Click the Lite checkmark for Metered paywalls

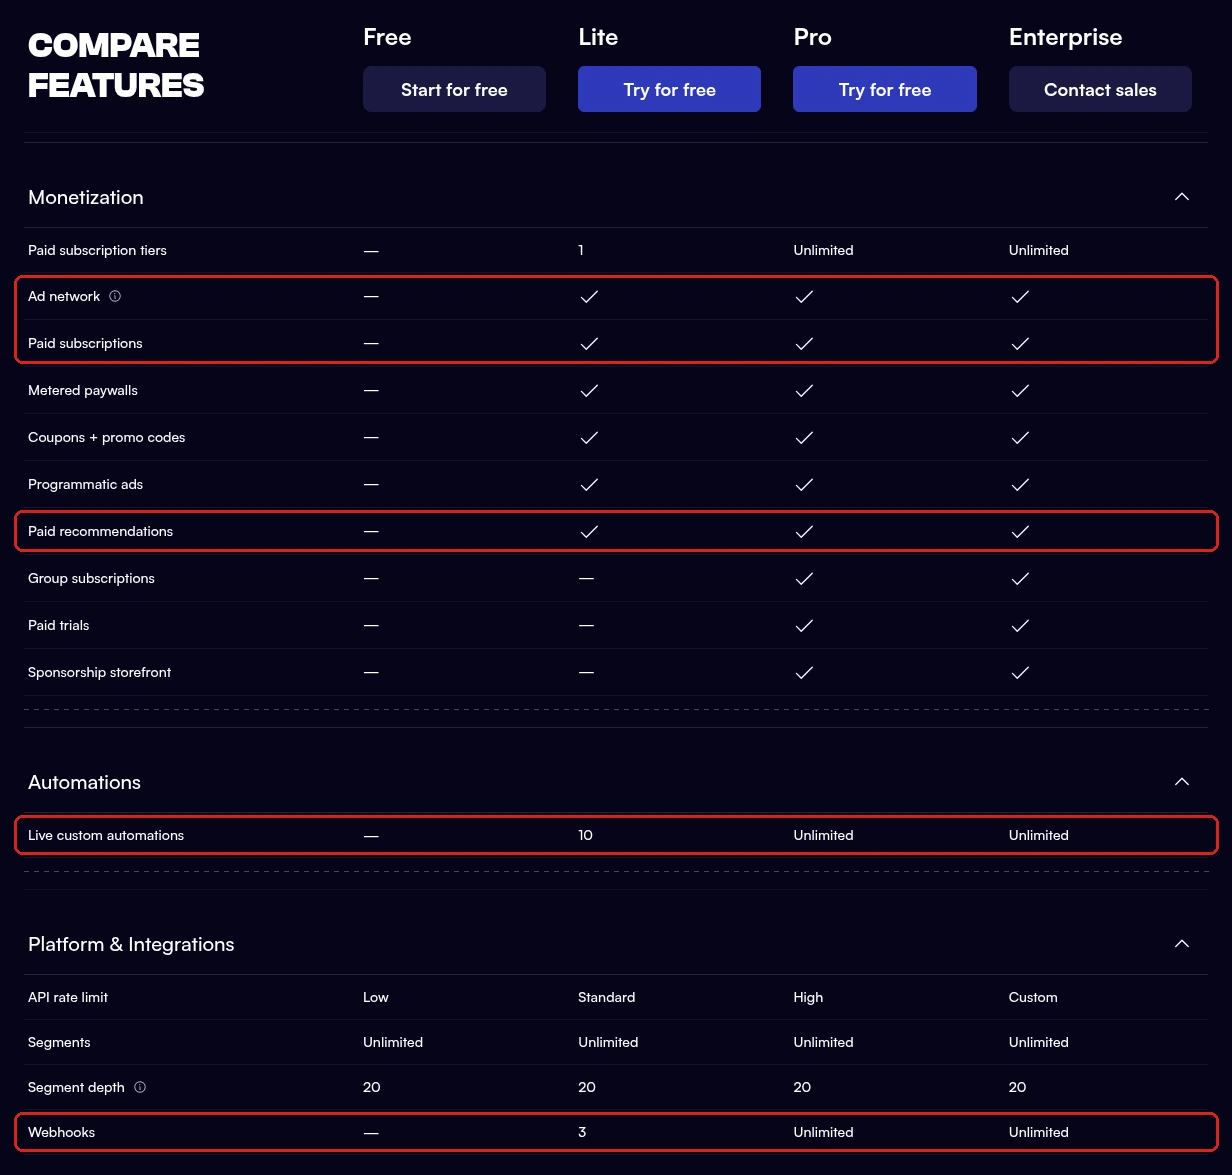pyautogui.click(x=589, y=391)
